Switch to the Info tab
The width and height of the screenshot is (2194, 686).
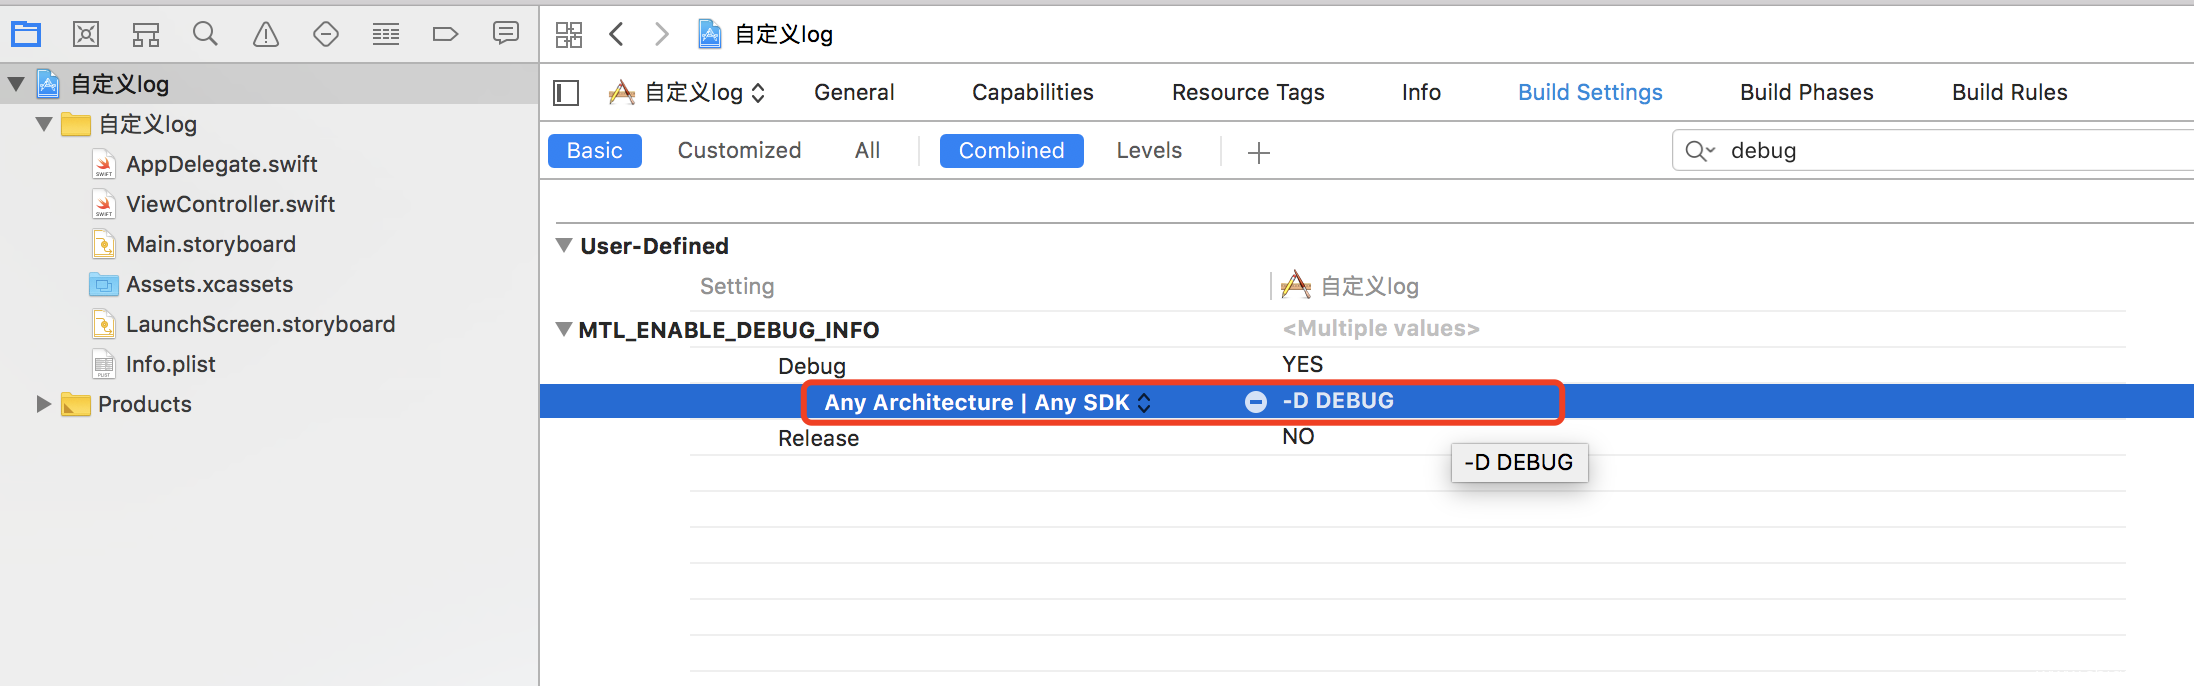tap(1421, 92)
